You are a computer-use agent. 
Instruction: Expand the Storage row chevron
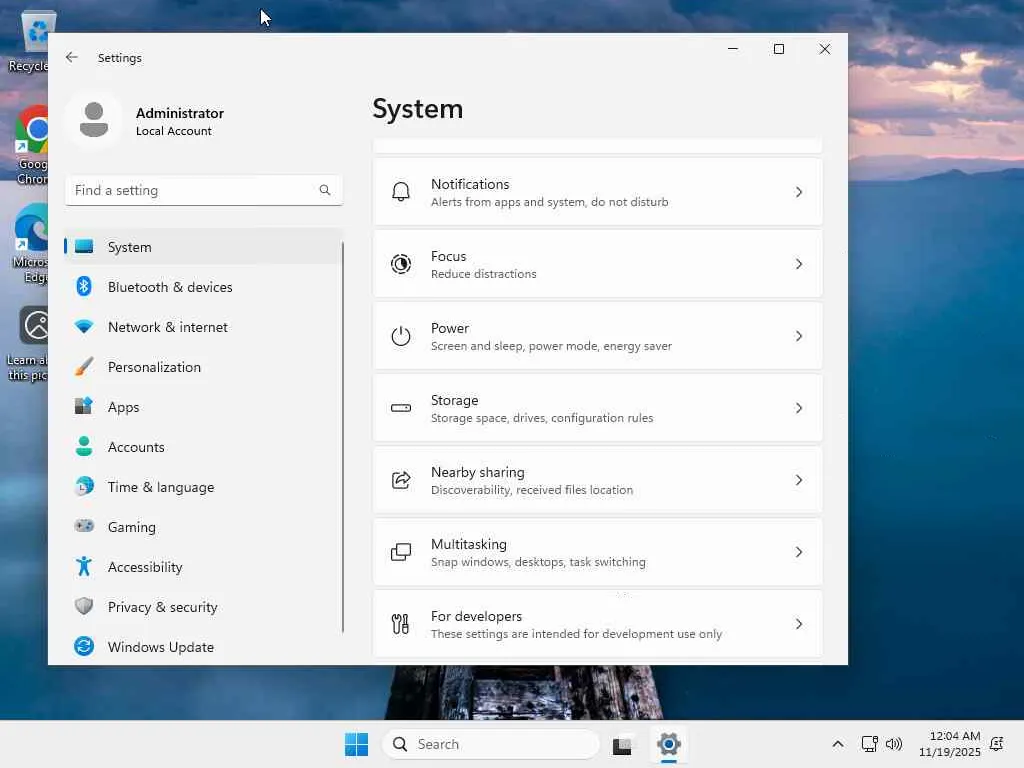(x=799, y=408)
